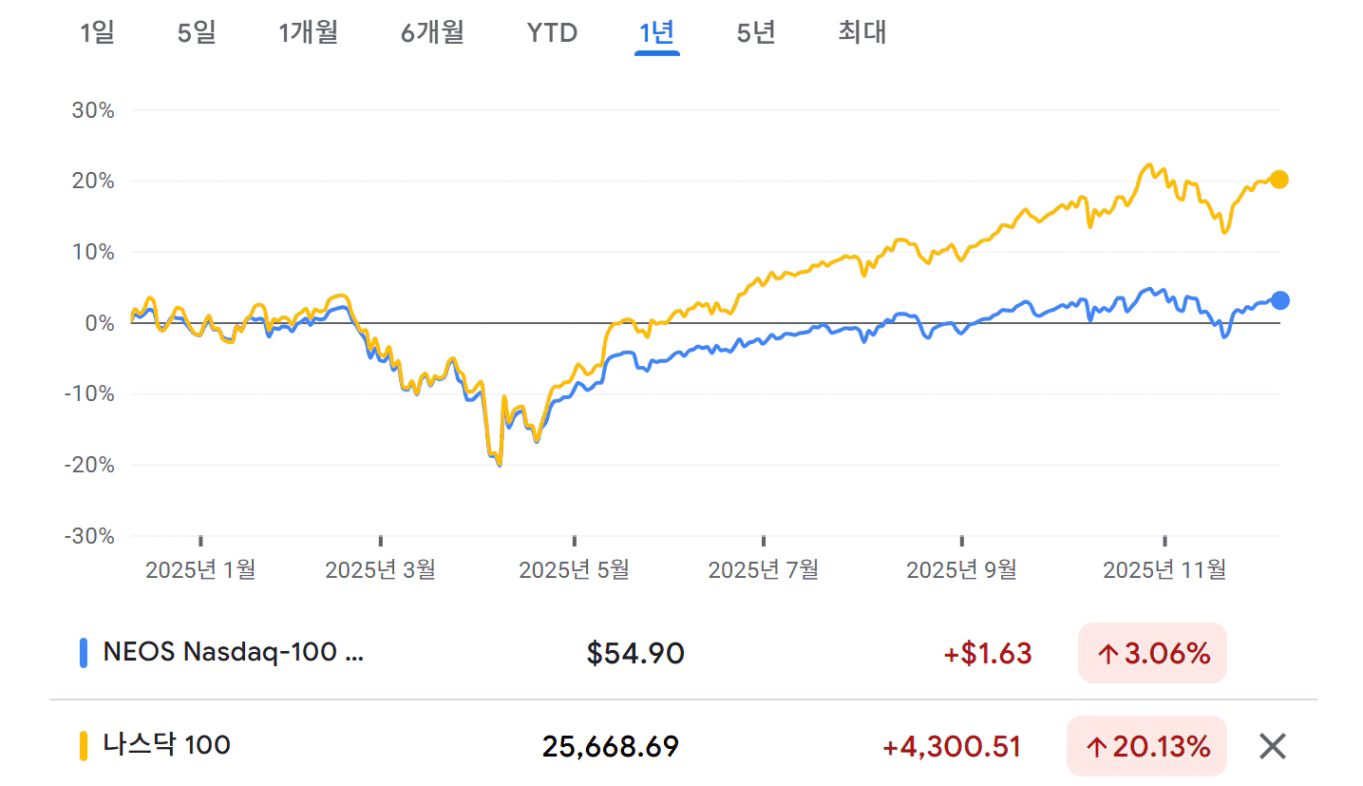1363x786 pixels.
Task: Show the 6개월 chart range
Action: (x=432, y=33)
